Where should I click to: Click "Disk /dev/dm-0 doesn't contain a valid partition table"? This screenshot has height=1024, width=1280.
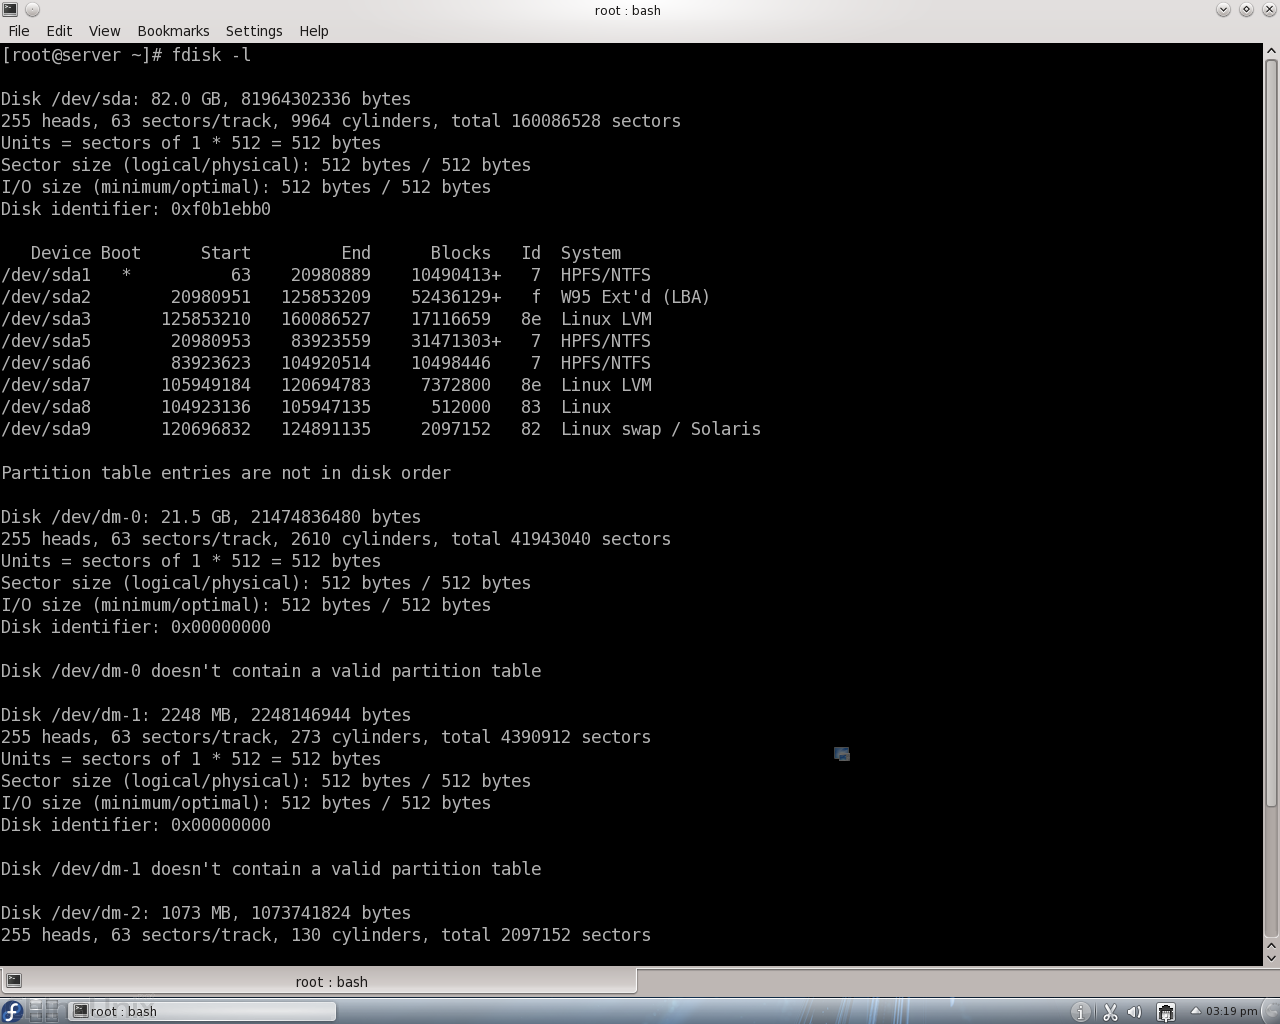[x=271, y=671]
